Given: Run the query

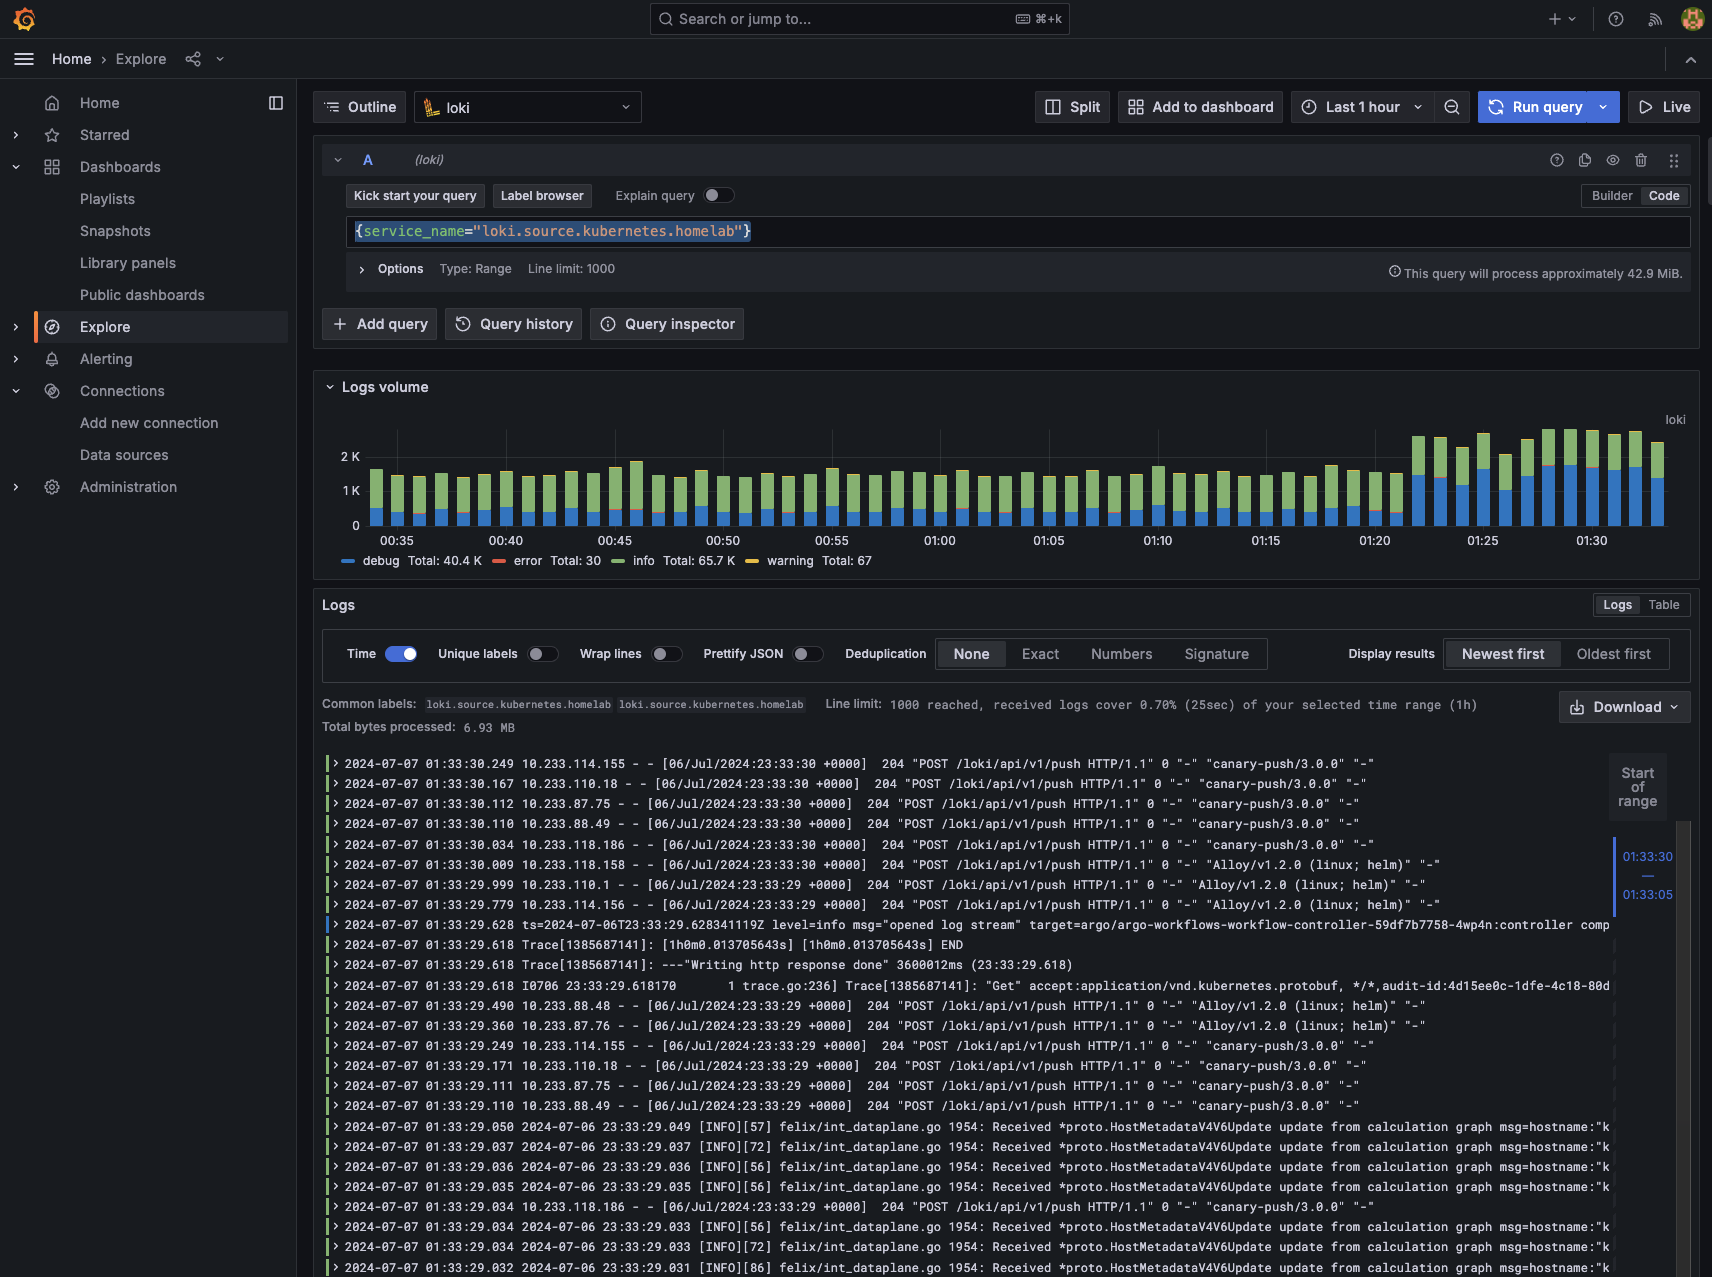Looking at the screenshot, I should [1537, 107].
